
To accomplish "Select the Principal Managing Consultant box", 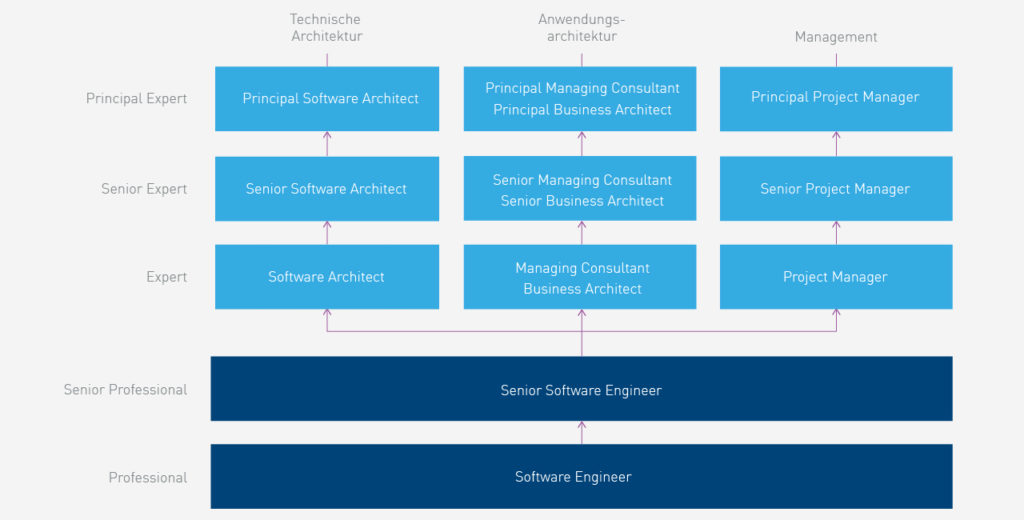I will (581, 98).
